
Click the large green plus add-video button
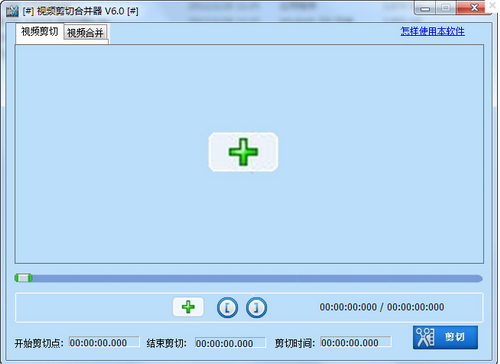coord(243,152)
